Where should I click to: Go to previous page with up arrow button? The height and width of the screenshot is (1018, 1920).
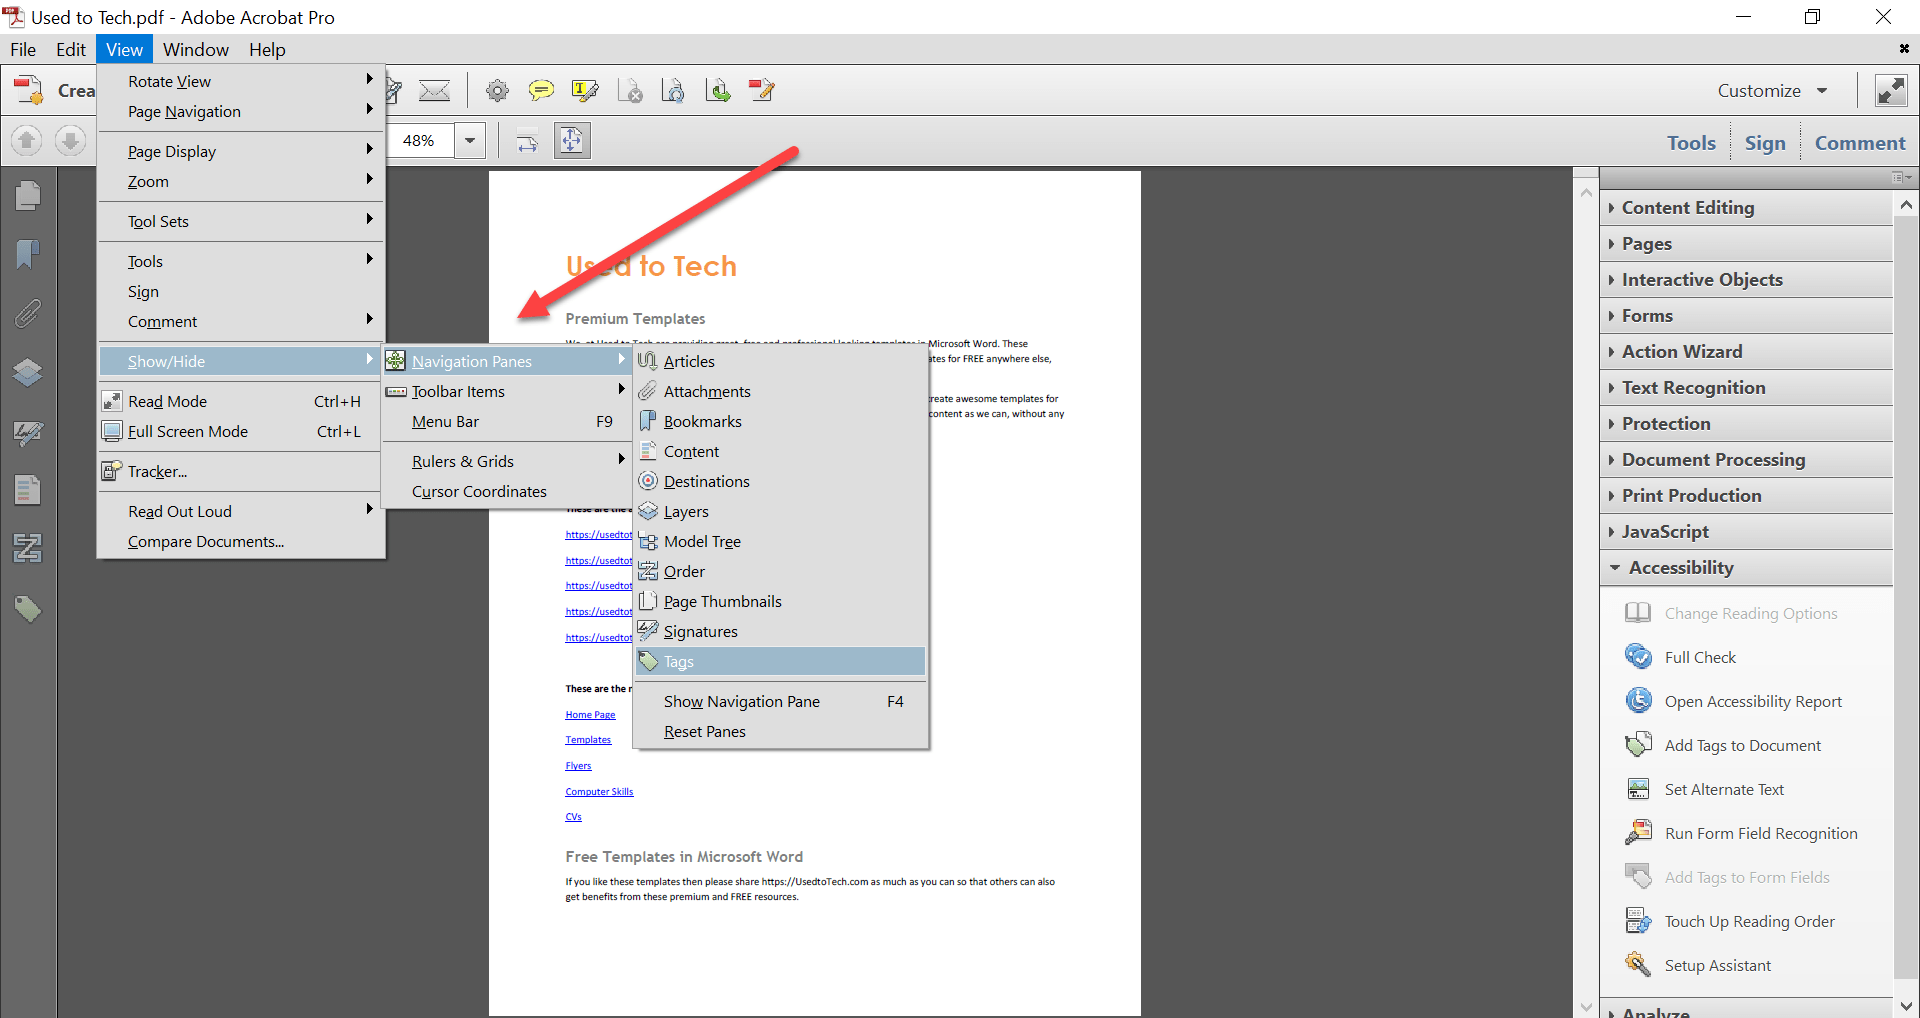tap(27, 141)
